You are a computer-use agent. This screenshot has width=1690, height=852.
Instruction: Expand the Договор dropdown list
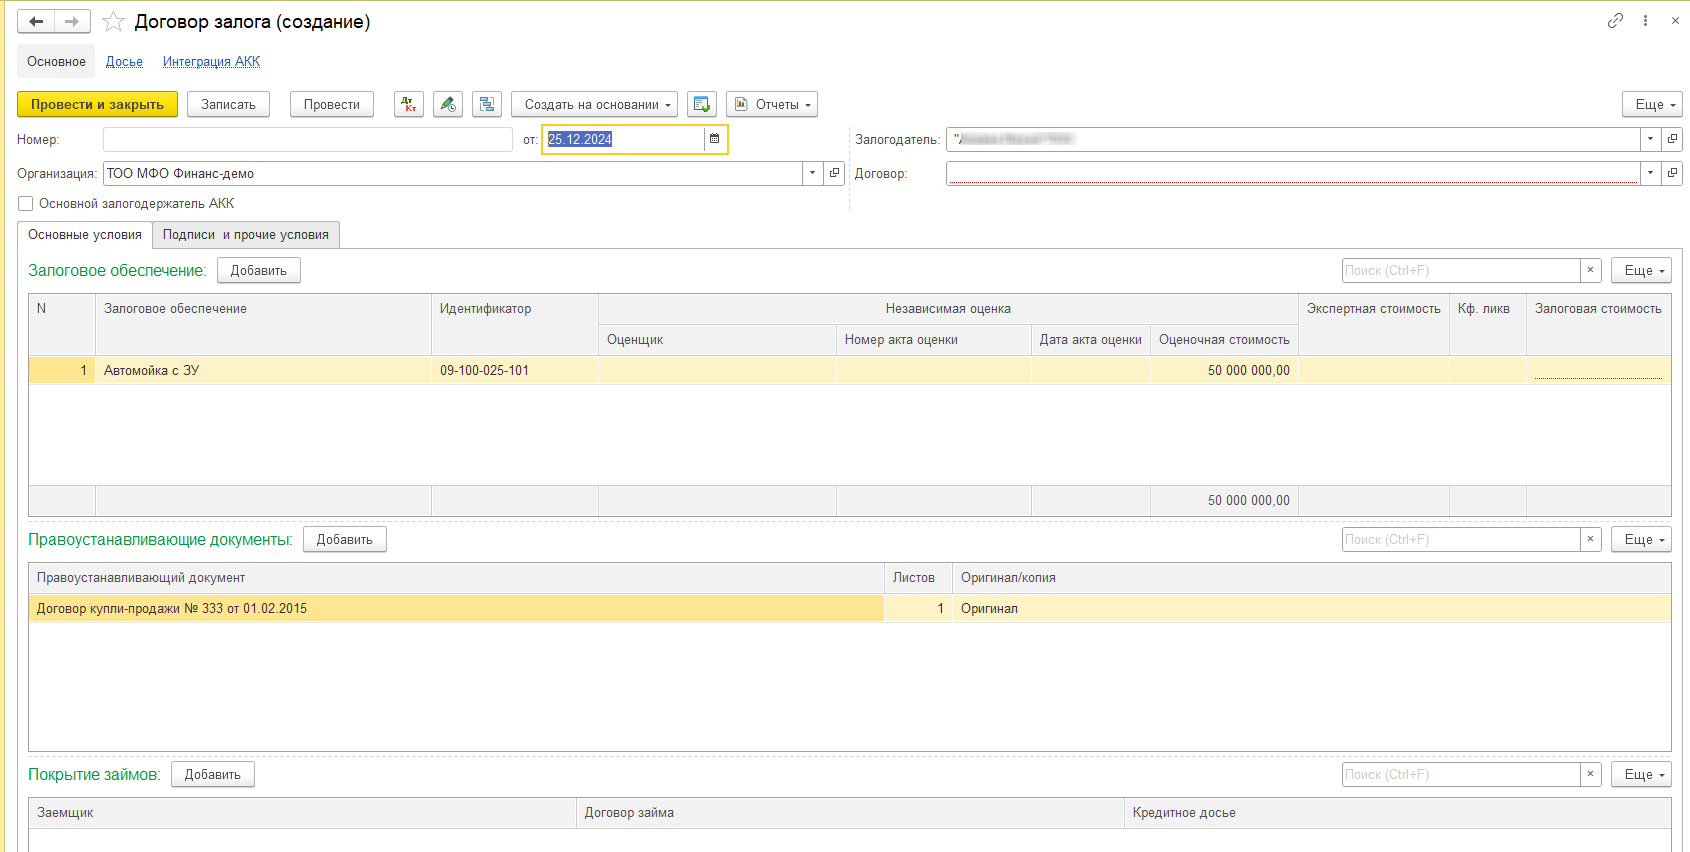coord(1650,173)
